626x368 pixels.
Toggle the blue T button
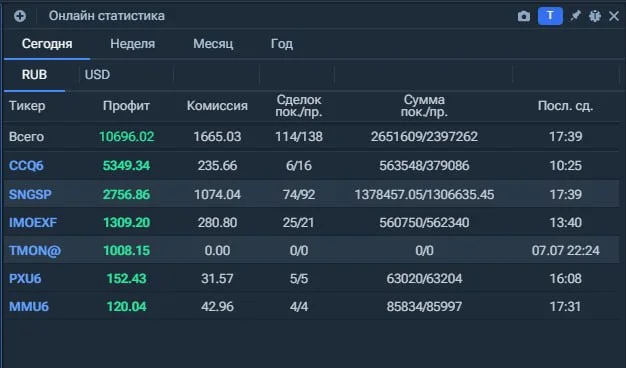pos(550,16)
